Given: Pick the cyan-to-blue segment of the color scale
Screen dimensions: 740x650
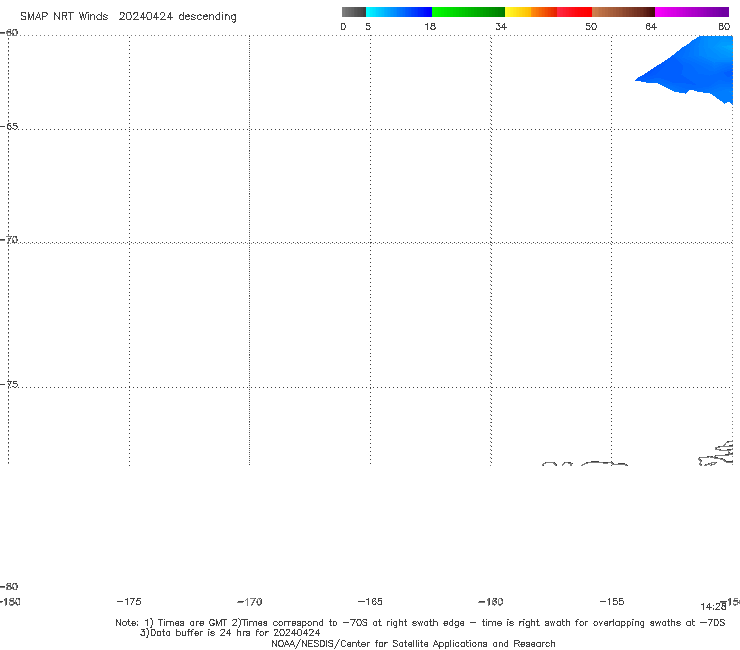Looking at the screenshot, I should 399,12.
